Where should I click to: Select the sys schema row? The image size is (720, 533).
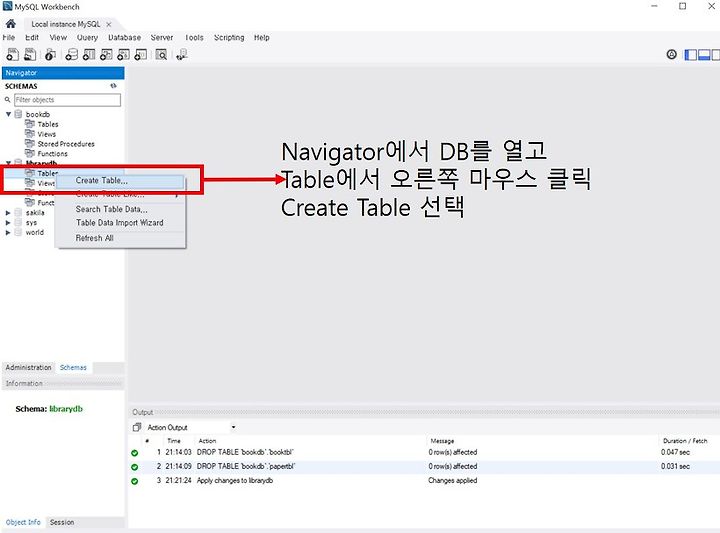[x=31, y=223]
